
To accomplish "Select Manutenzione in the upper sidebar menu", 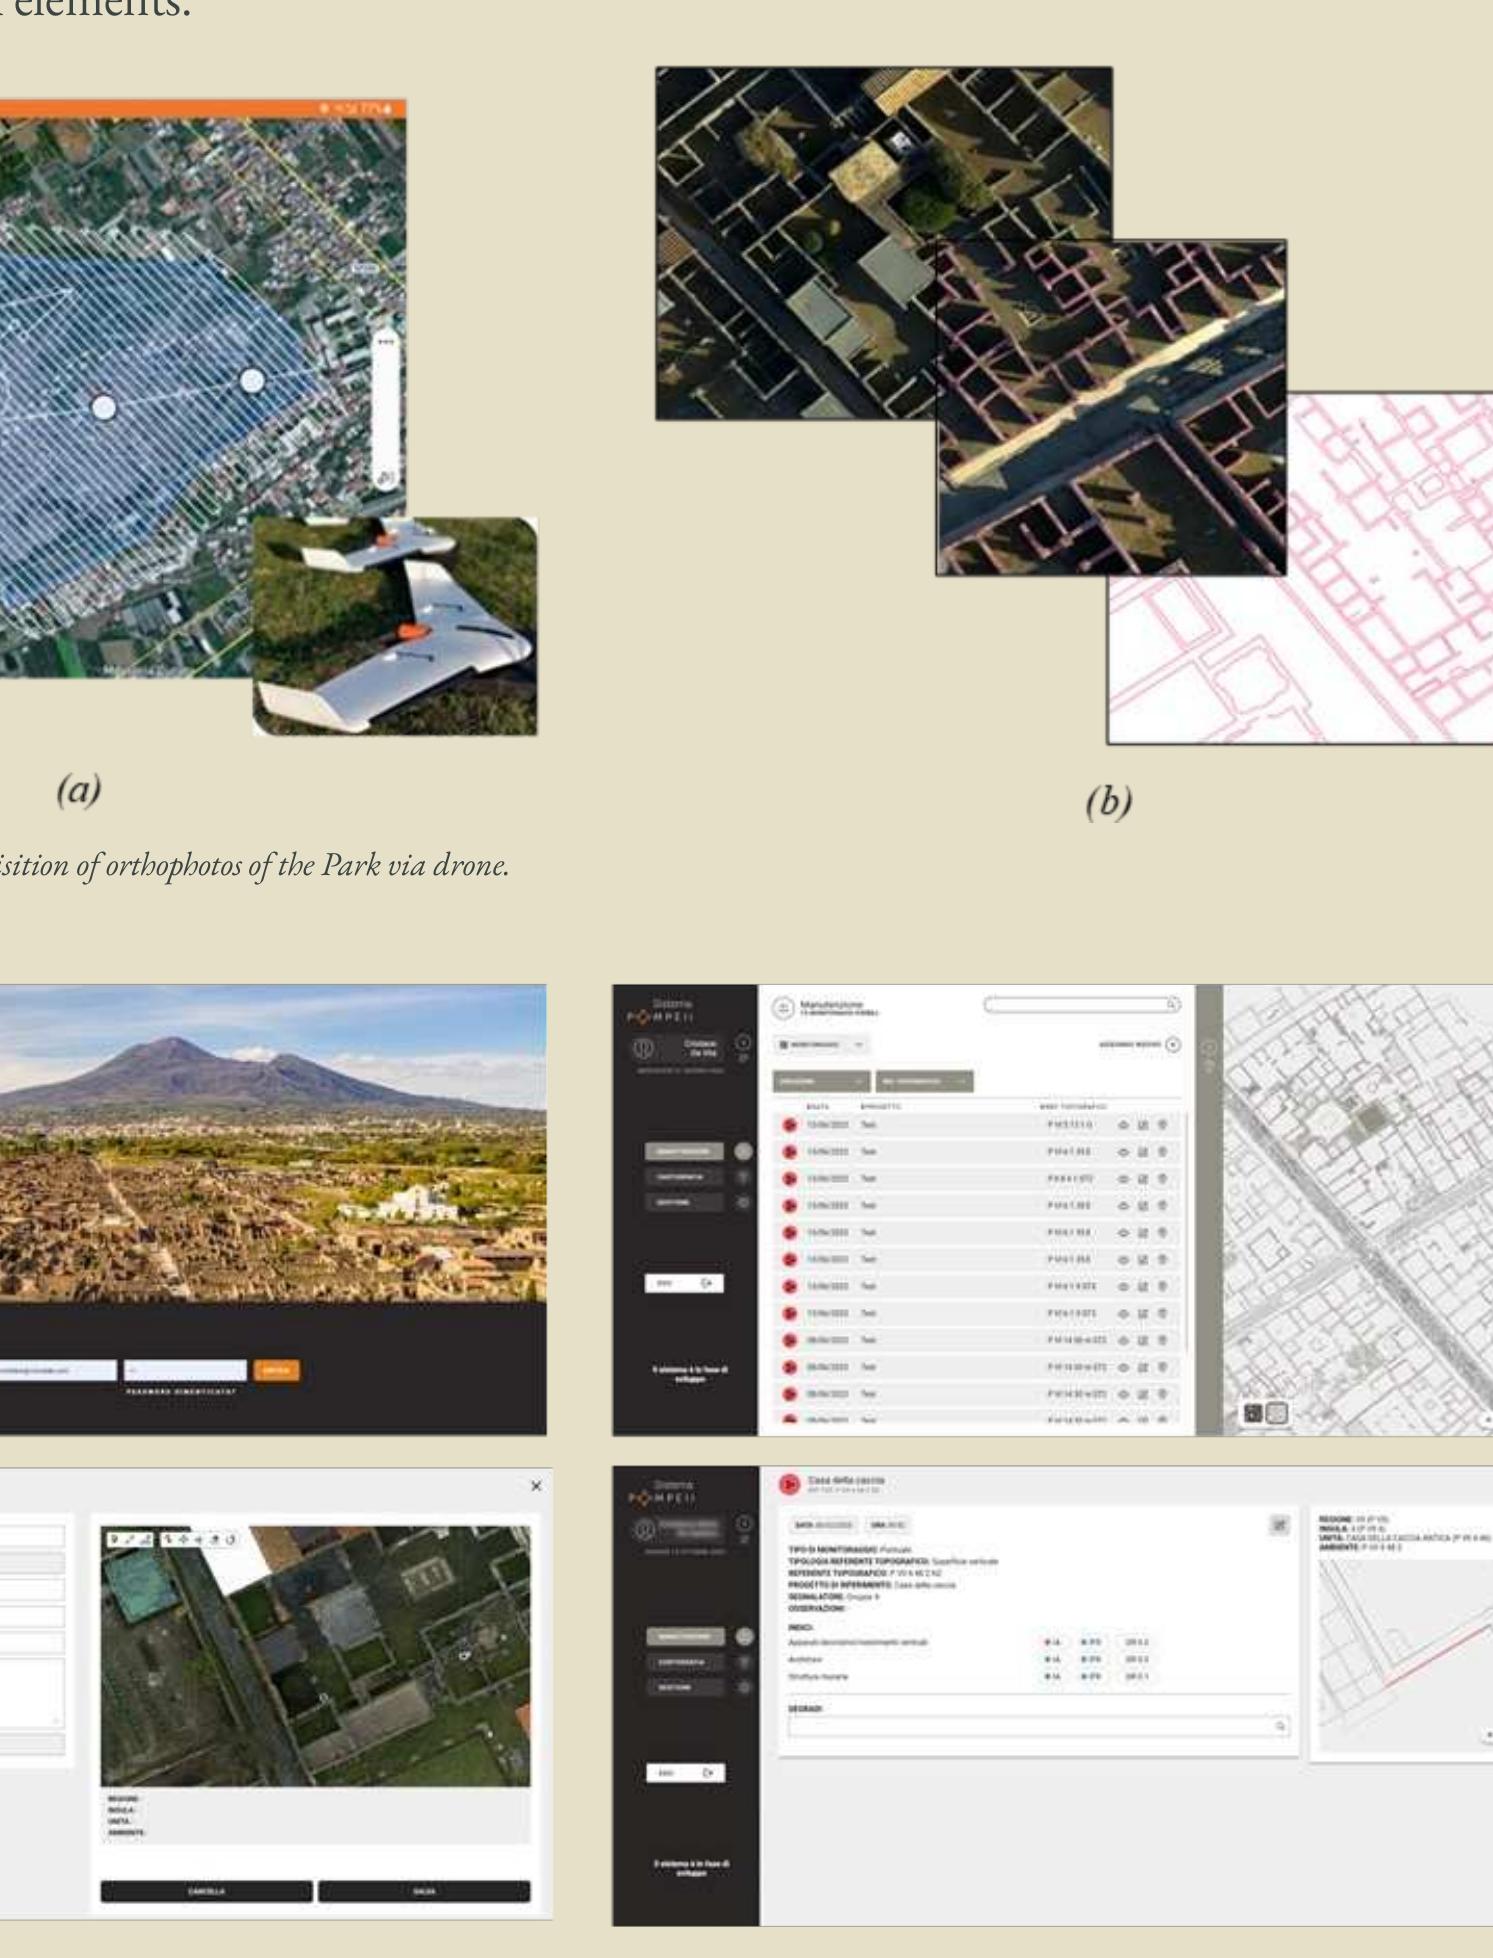I will click(684, 1151).
